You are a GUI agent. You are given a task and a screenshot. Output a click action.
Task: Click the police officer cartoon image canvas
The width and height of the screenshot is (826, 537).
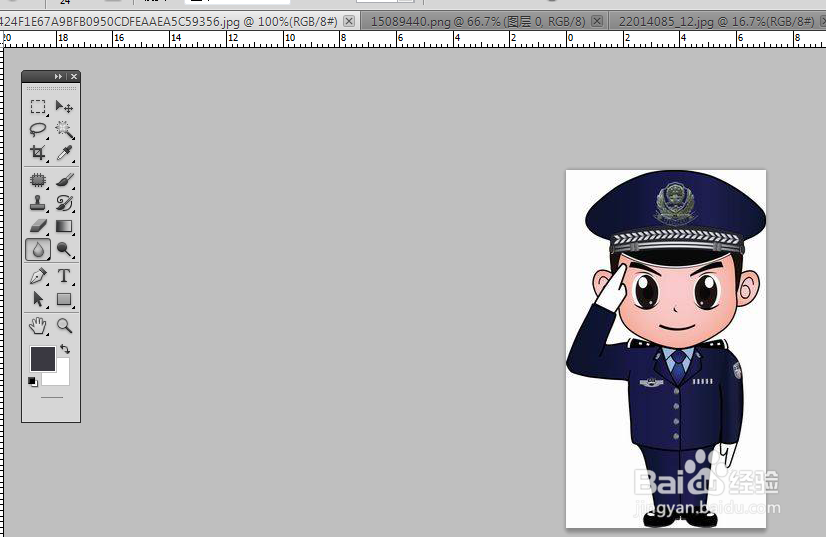[x=666, y=348]
